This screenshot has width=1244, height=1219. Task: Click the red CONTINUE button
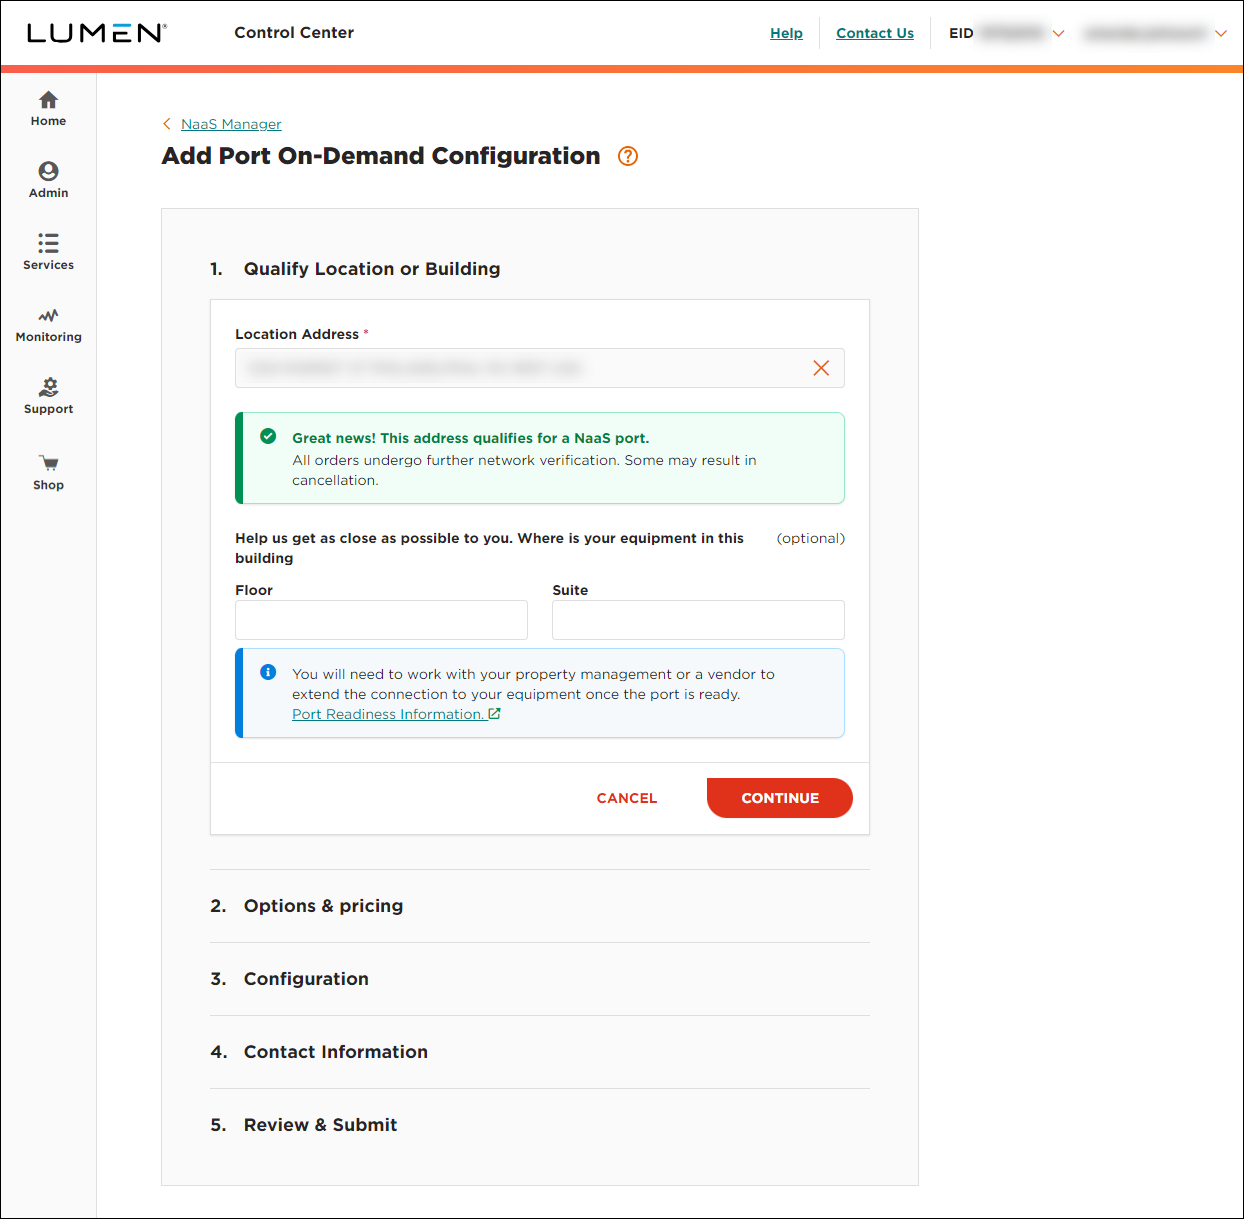click(780, 798)
